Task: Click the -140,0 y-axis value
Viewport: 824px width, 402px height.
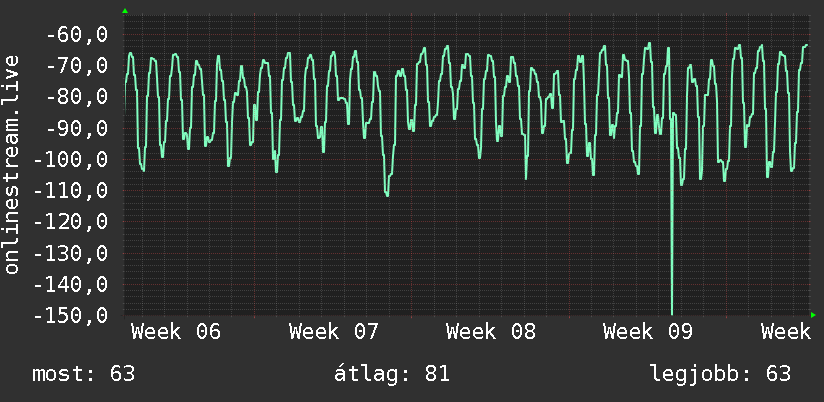Action: pyautogui.click(x=70, y=285)
